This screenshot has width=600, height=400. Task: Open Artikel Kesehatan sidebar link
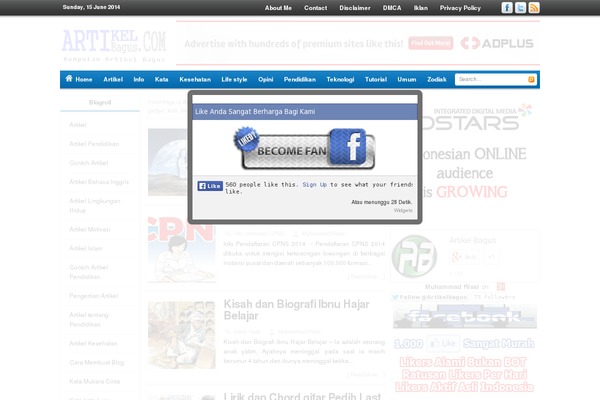pos(93,343)
